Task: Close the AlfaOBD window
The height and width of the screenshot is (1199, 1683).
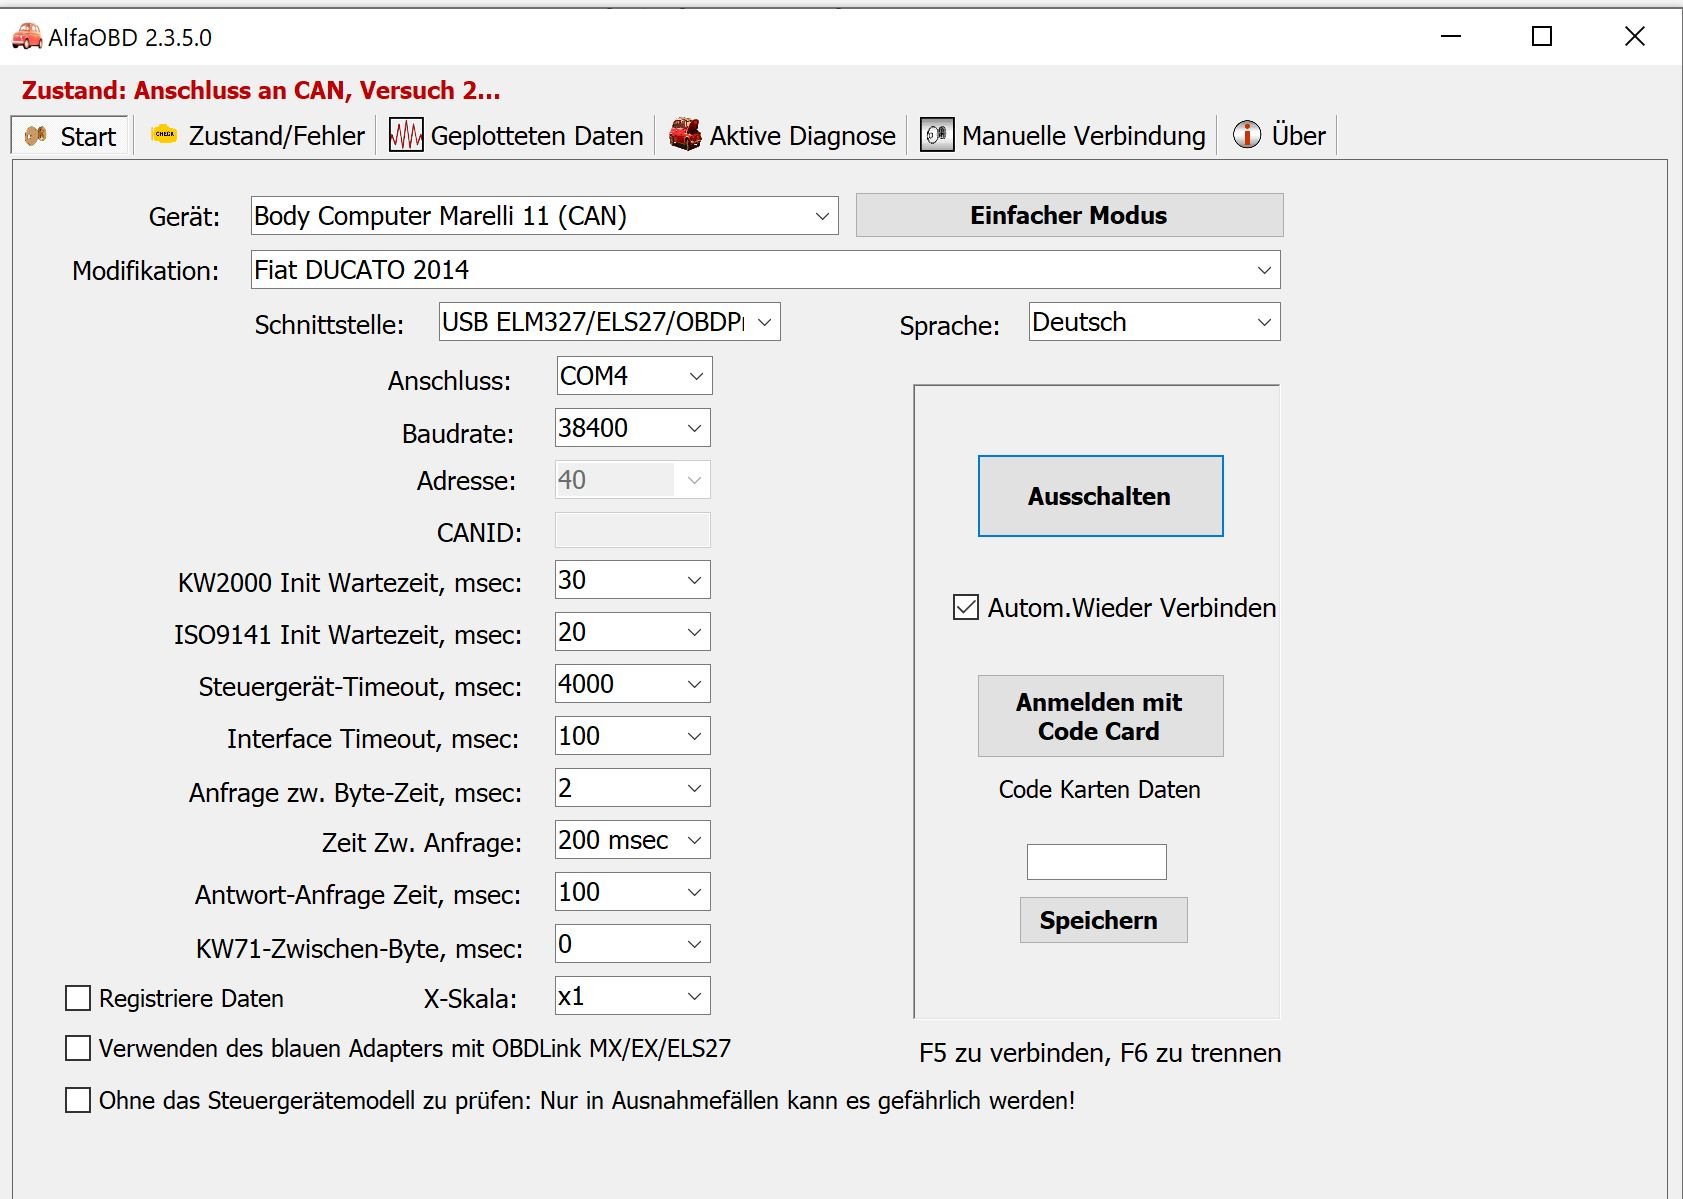Action: (1634, 37)
